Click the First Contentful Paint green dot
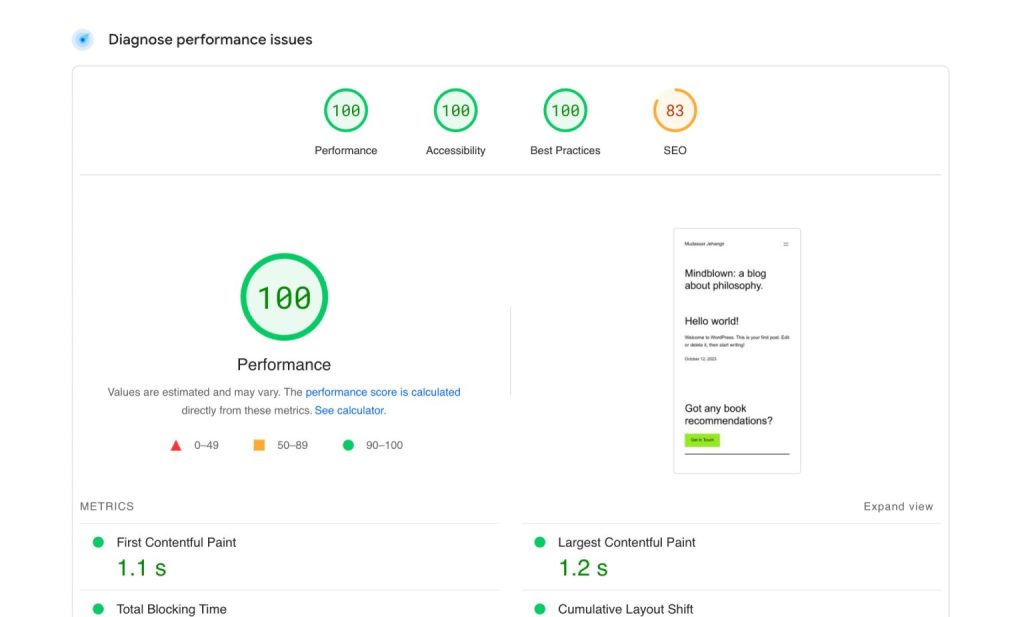The height and width of the screenshot is (617, 1024). tap(98, 542)
